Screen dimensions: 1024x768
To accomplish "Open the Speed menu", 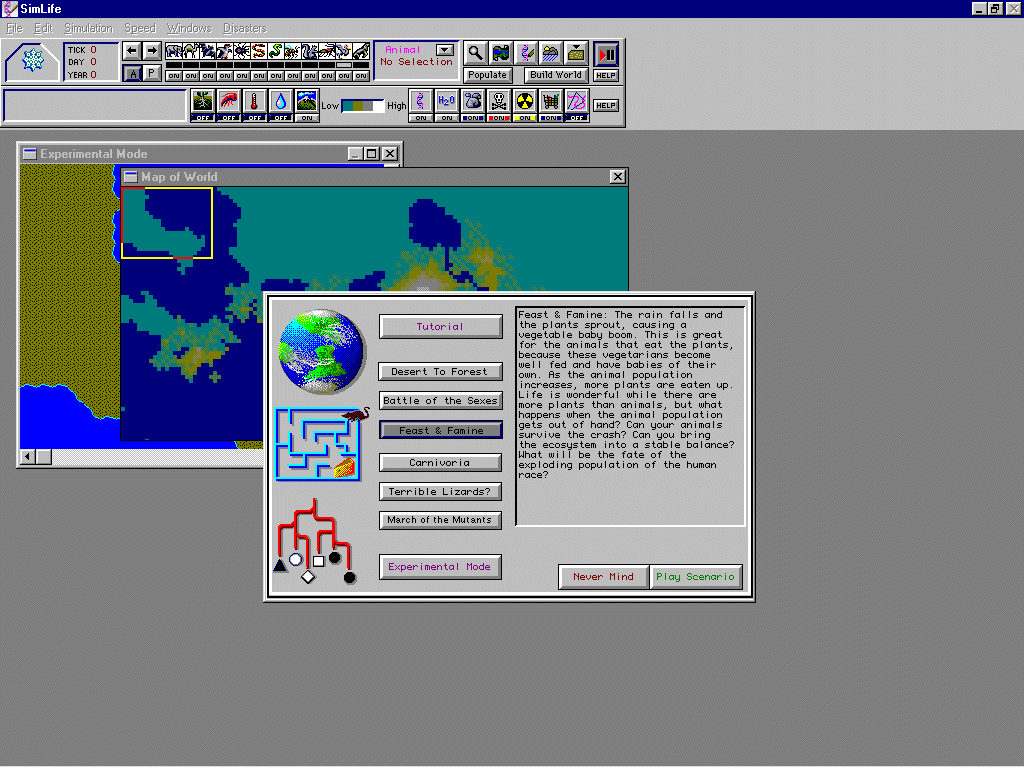I will [x=140, y=28].
